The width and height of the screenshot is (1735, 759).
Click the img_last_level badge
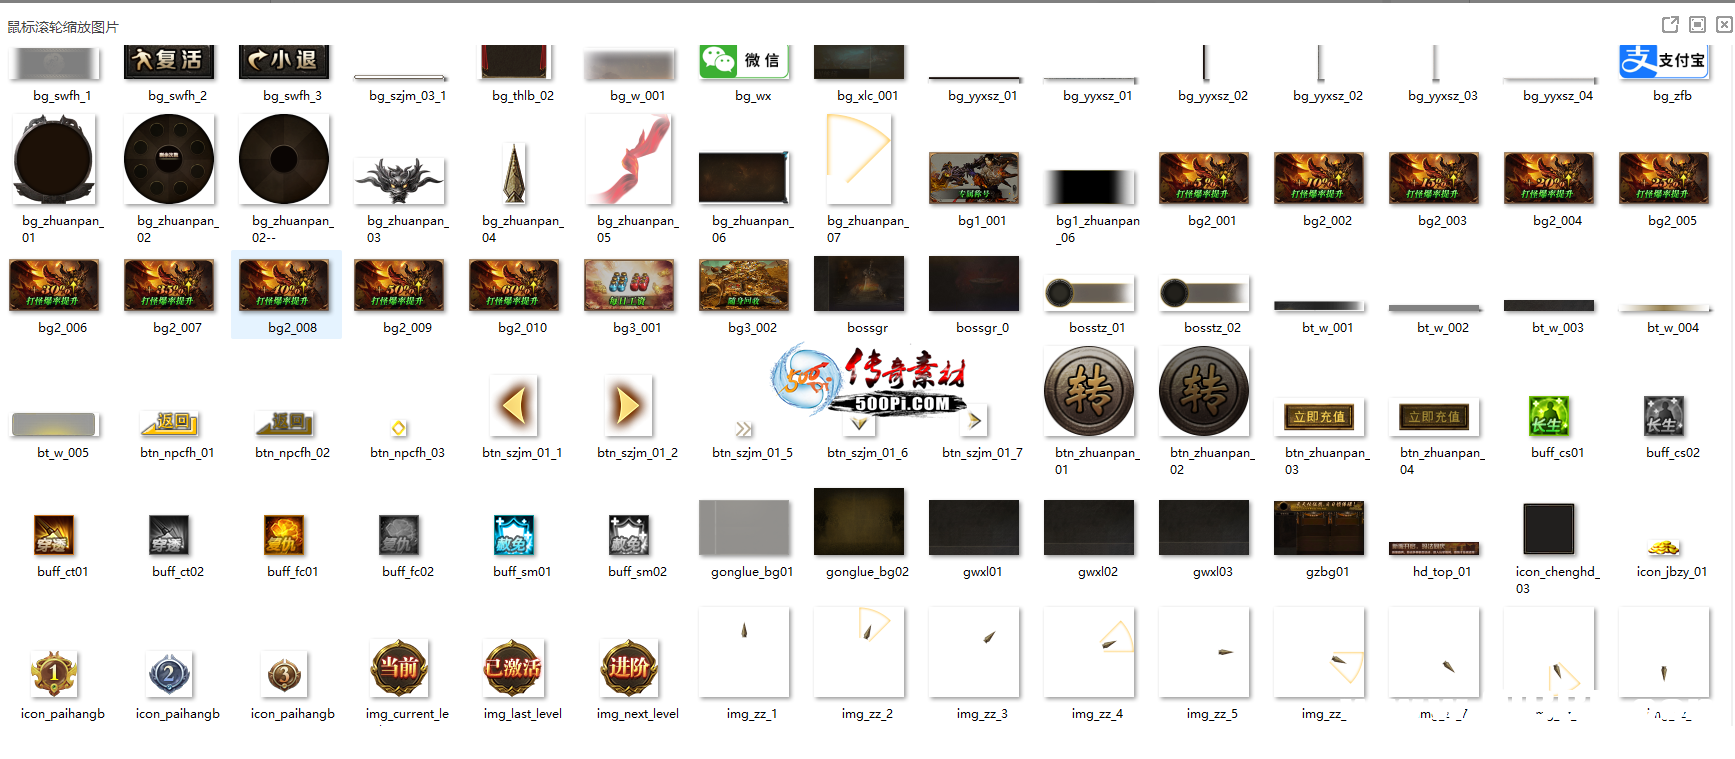(514, 668)
